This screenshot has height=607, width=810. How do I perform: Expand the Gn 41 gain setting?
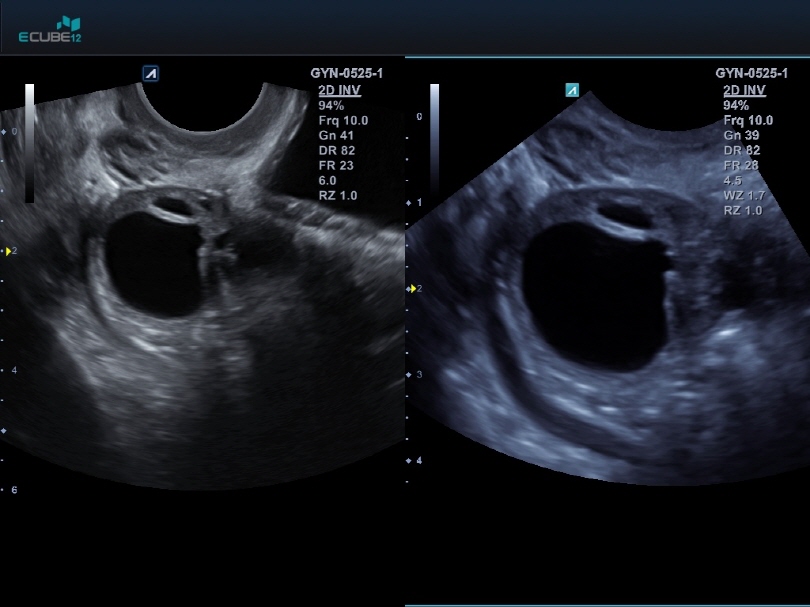point(336,135)
